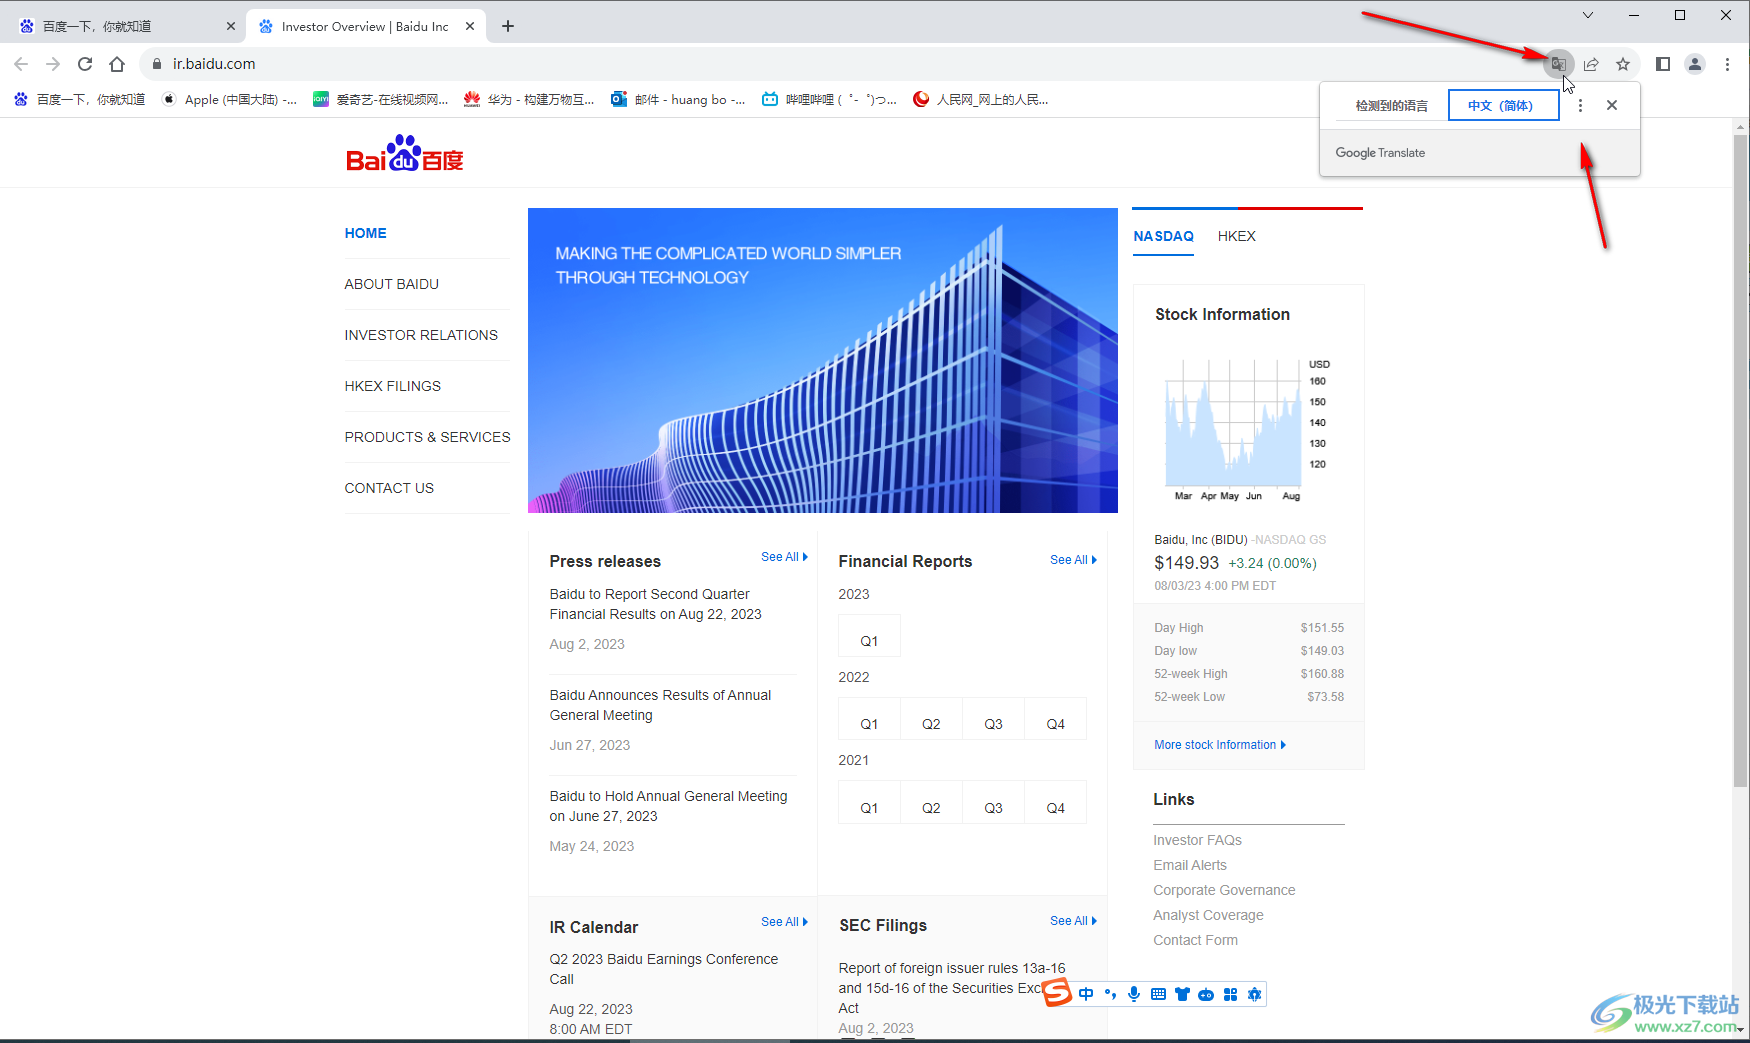Open CONTACT US in the sidebar
This screenshot has width=1750, height=1043.
(389, 488)
